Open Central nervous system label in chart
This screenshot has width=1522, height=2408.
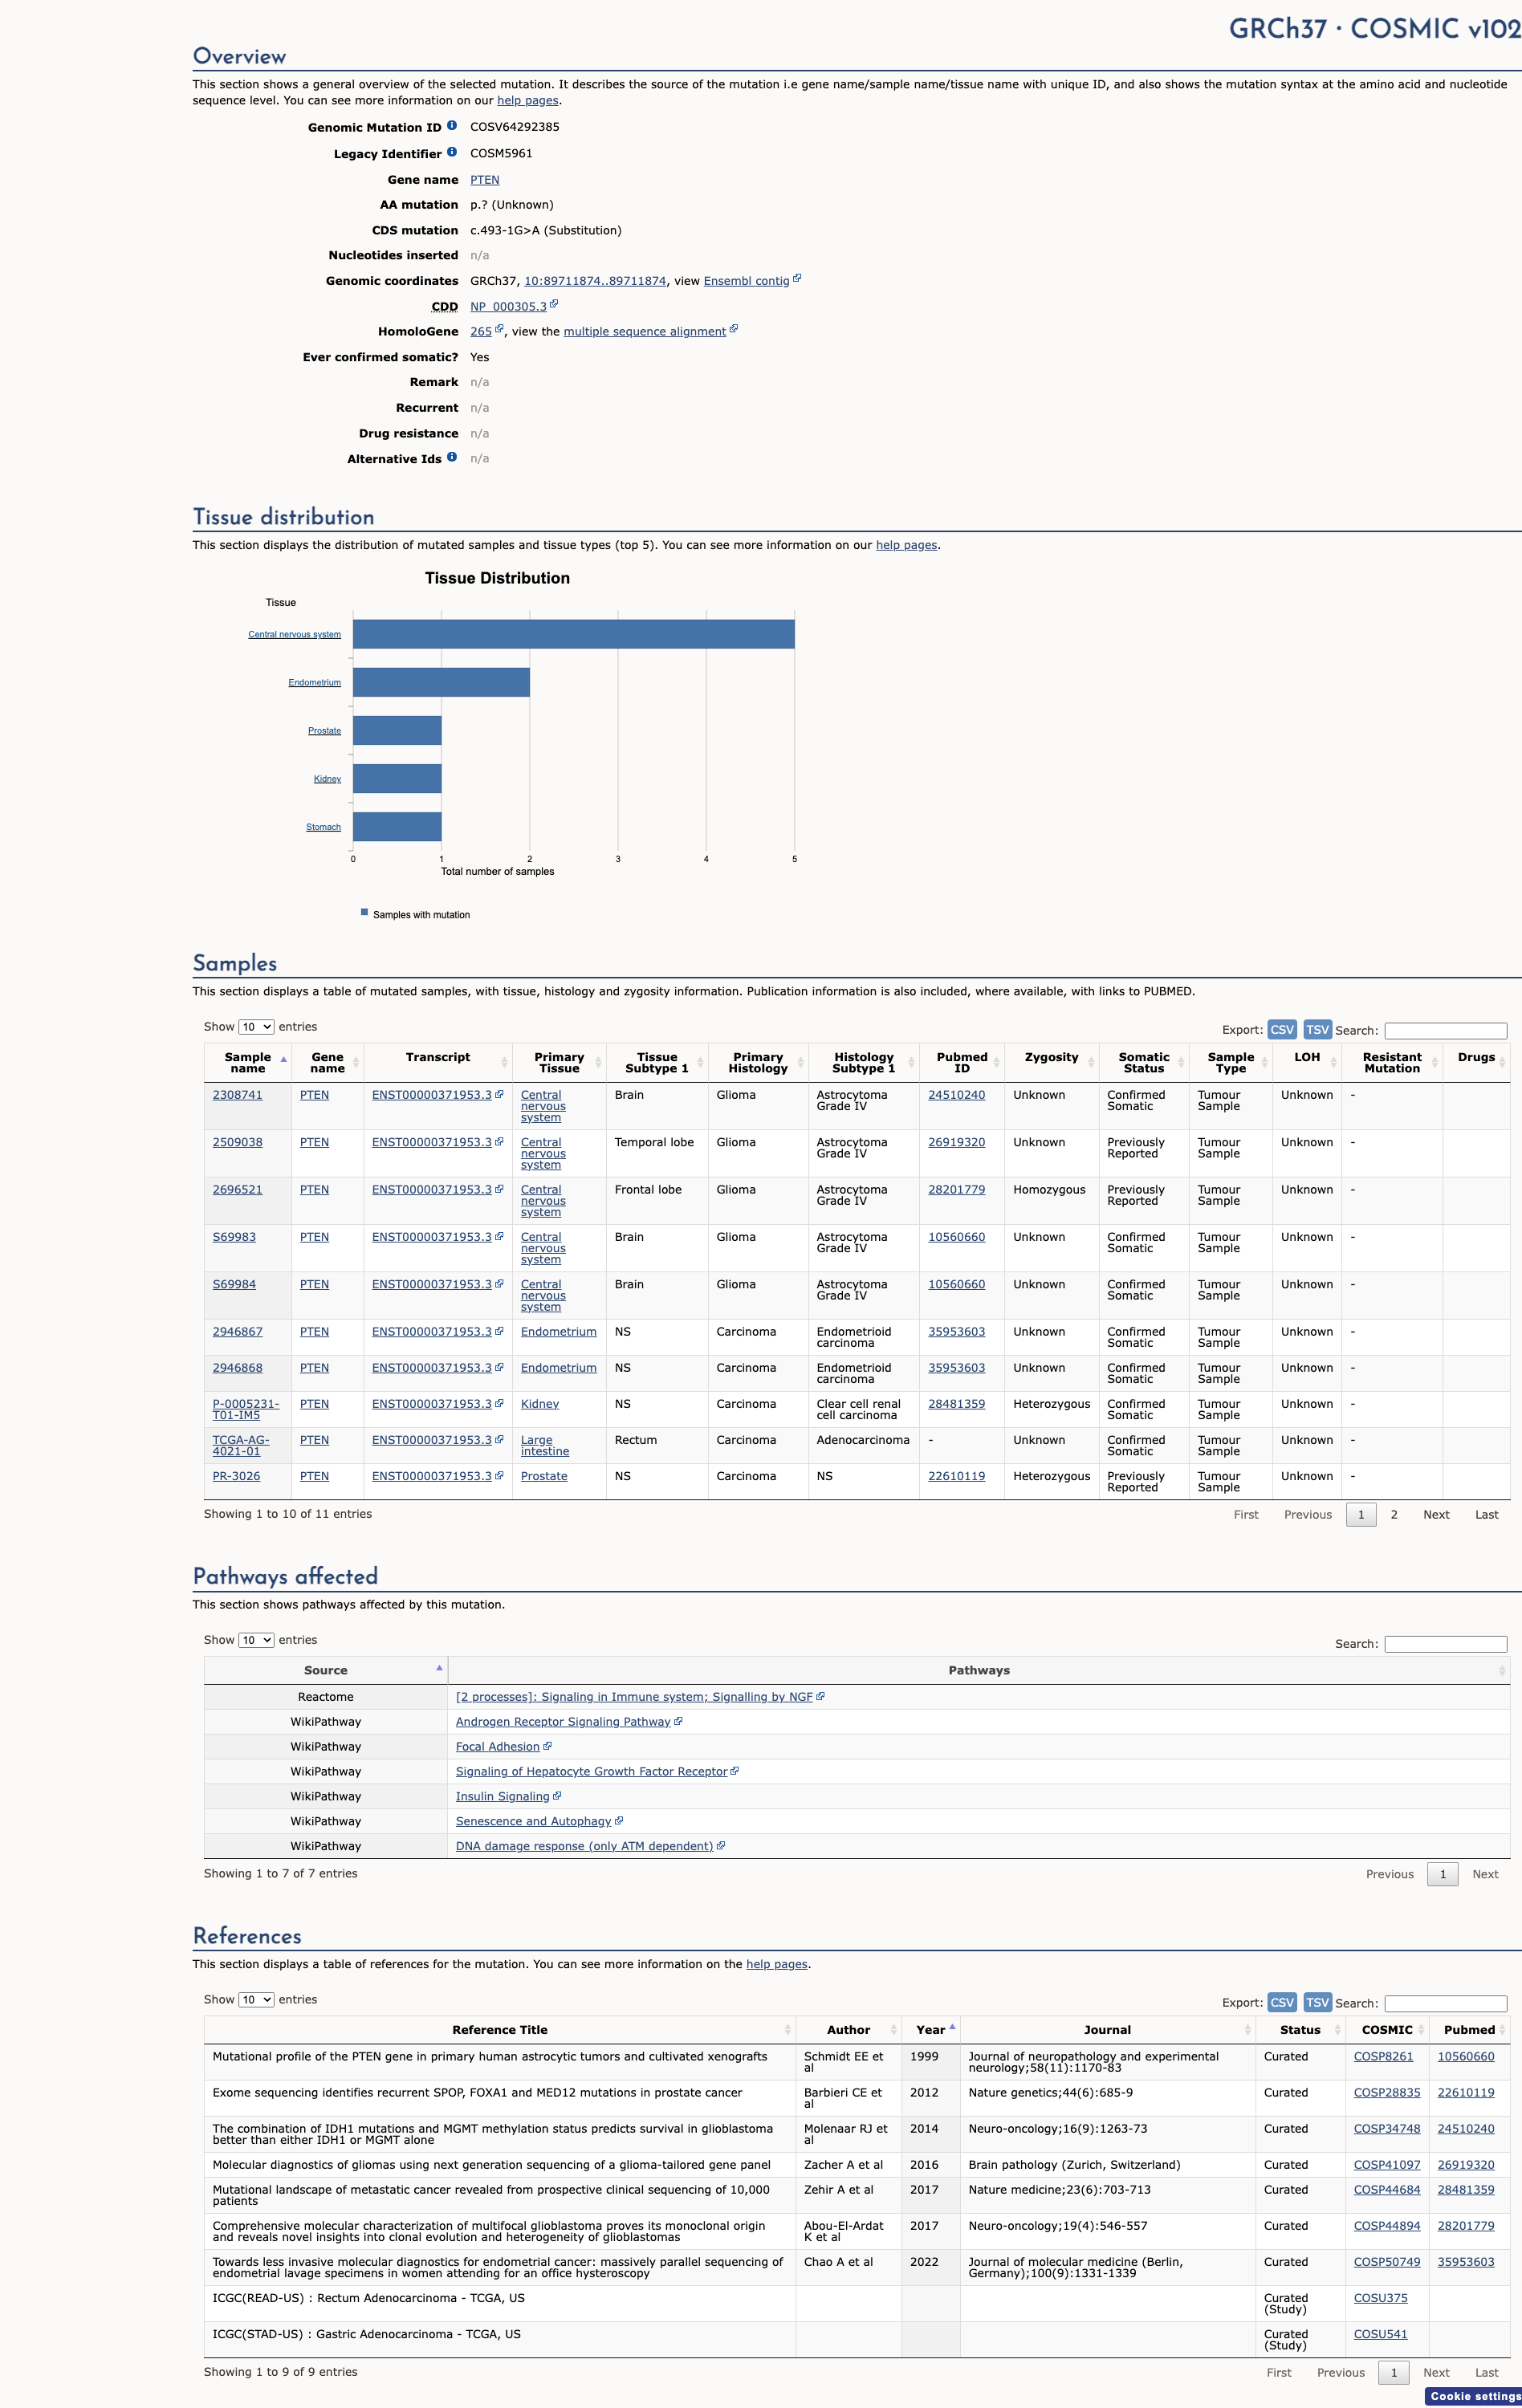294,634
